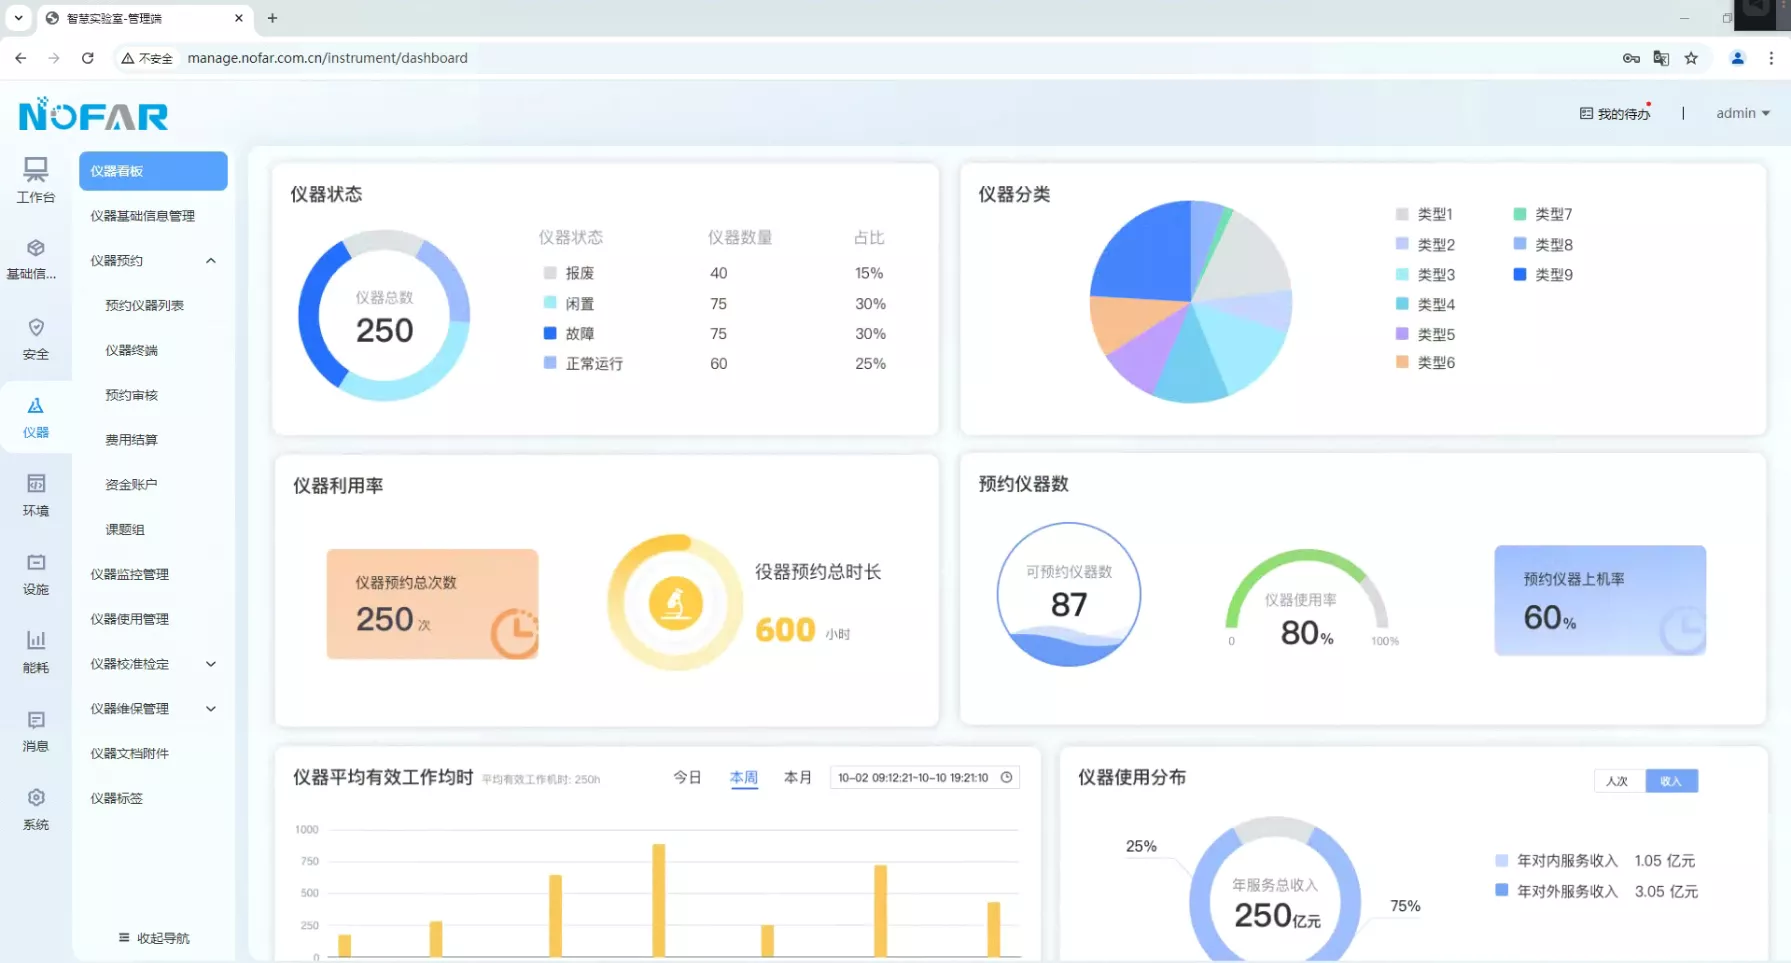Collapse the 仪器预约 submenu
Viewport: 1791px width, 963px height.
click(211, 260)
